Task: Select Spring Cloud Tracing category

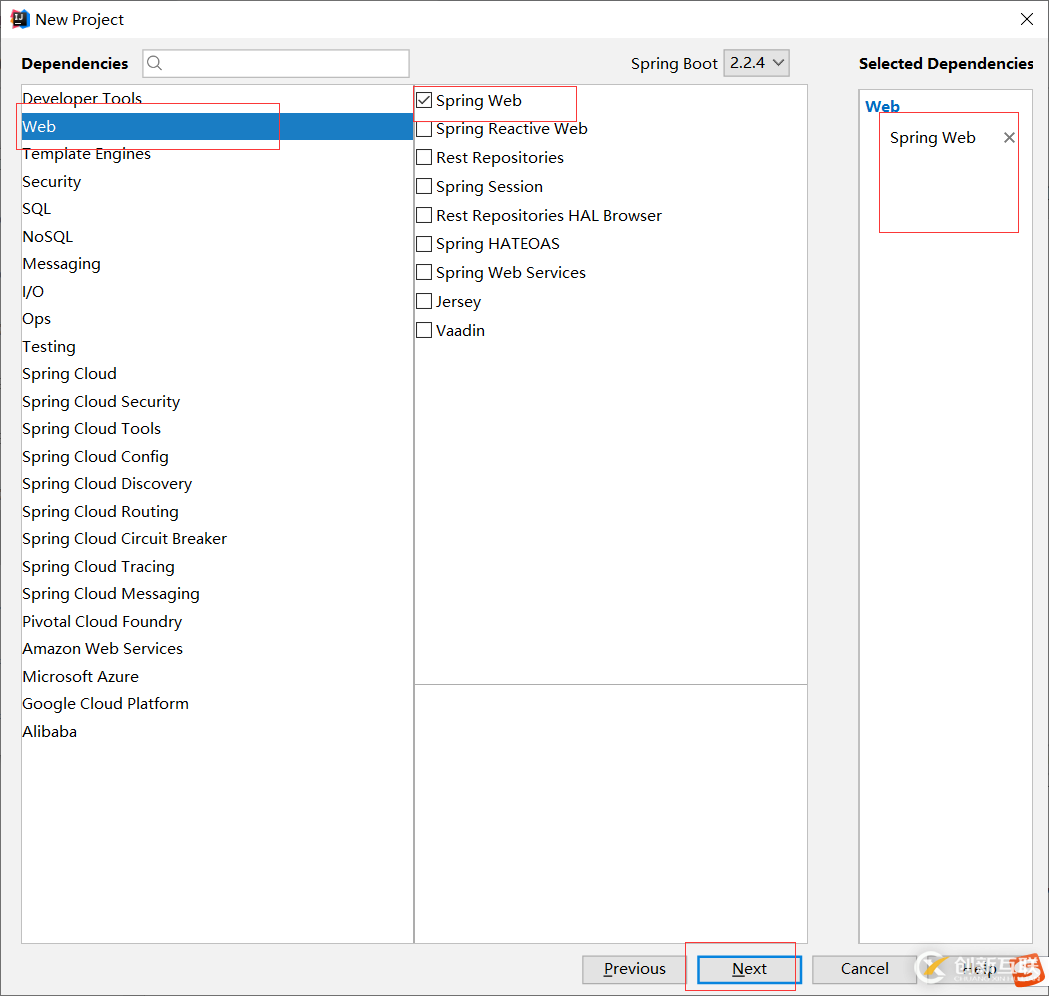Action: pos(217,566)
